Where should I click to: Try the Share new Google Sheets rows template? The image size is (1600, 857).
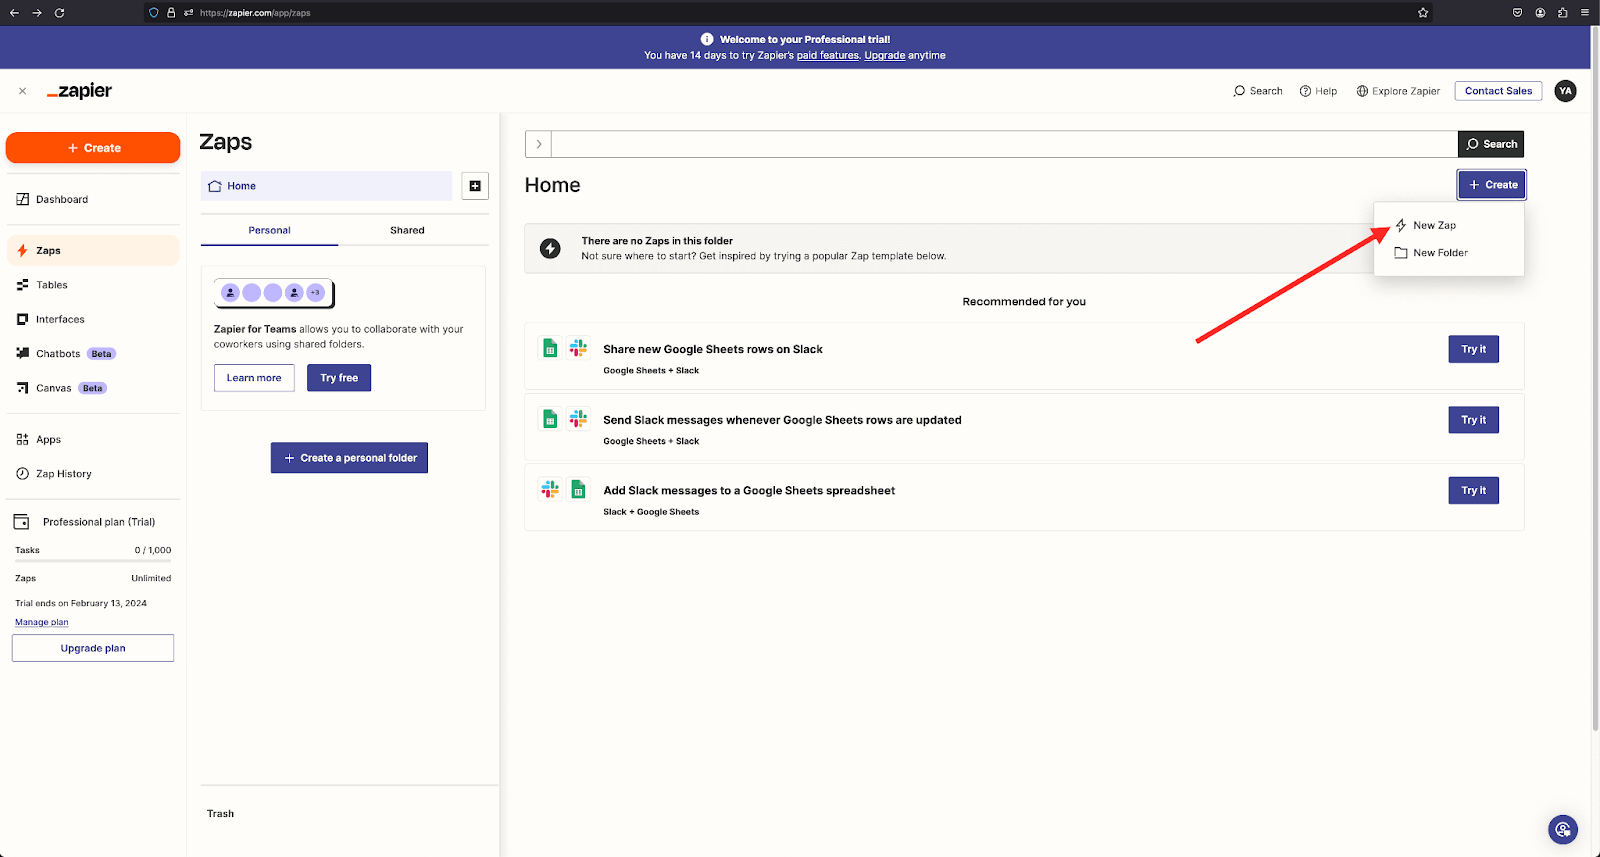point(1473,349)
